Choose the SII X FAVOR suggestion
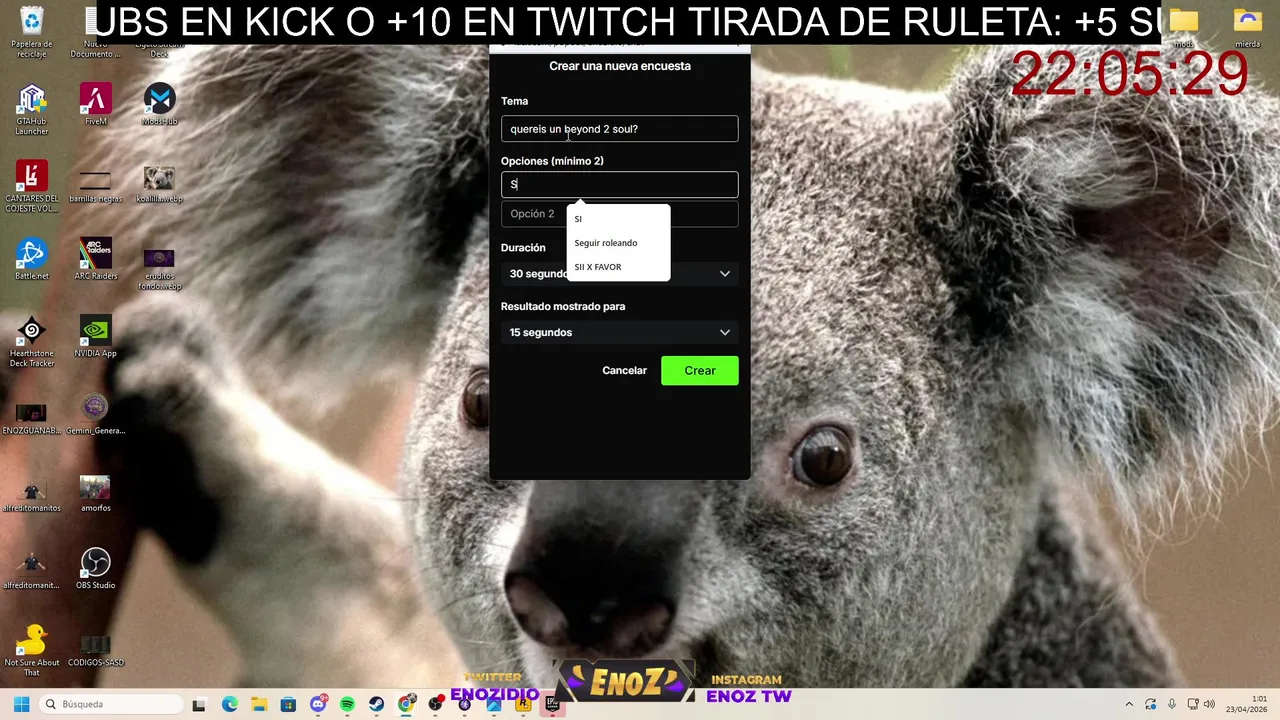This screenshot has width=1280, height=720. (x=618, y=267)
